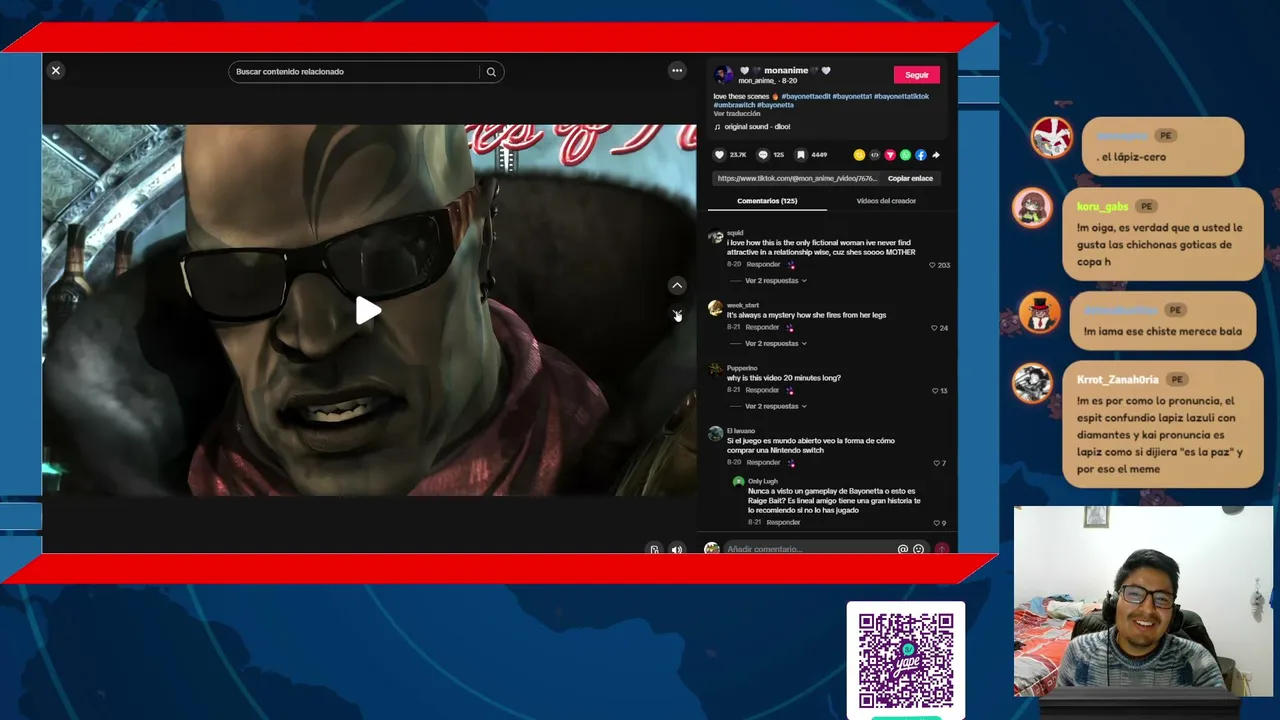The height and width of the screenshot is (720, 1280).
Task: Click the embed code share icon
Action: (x=874, y=155)
